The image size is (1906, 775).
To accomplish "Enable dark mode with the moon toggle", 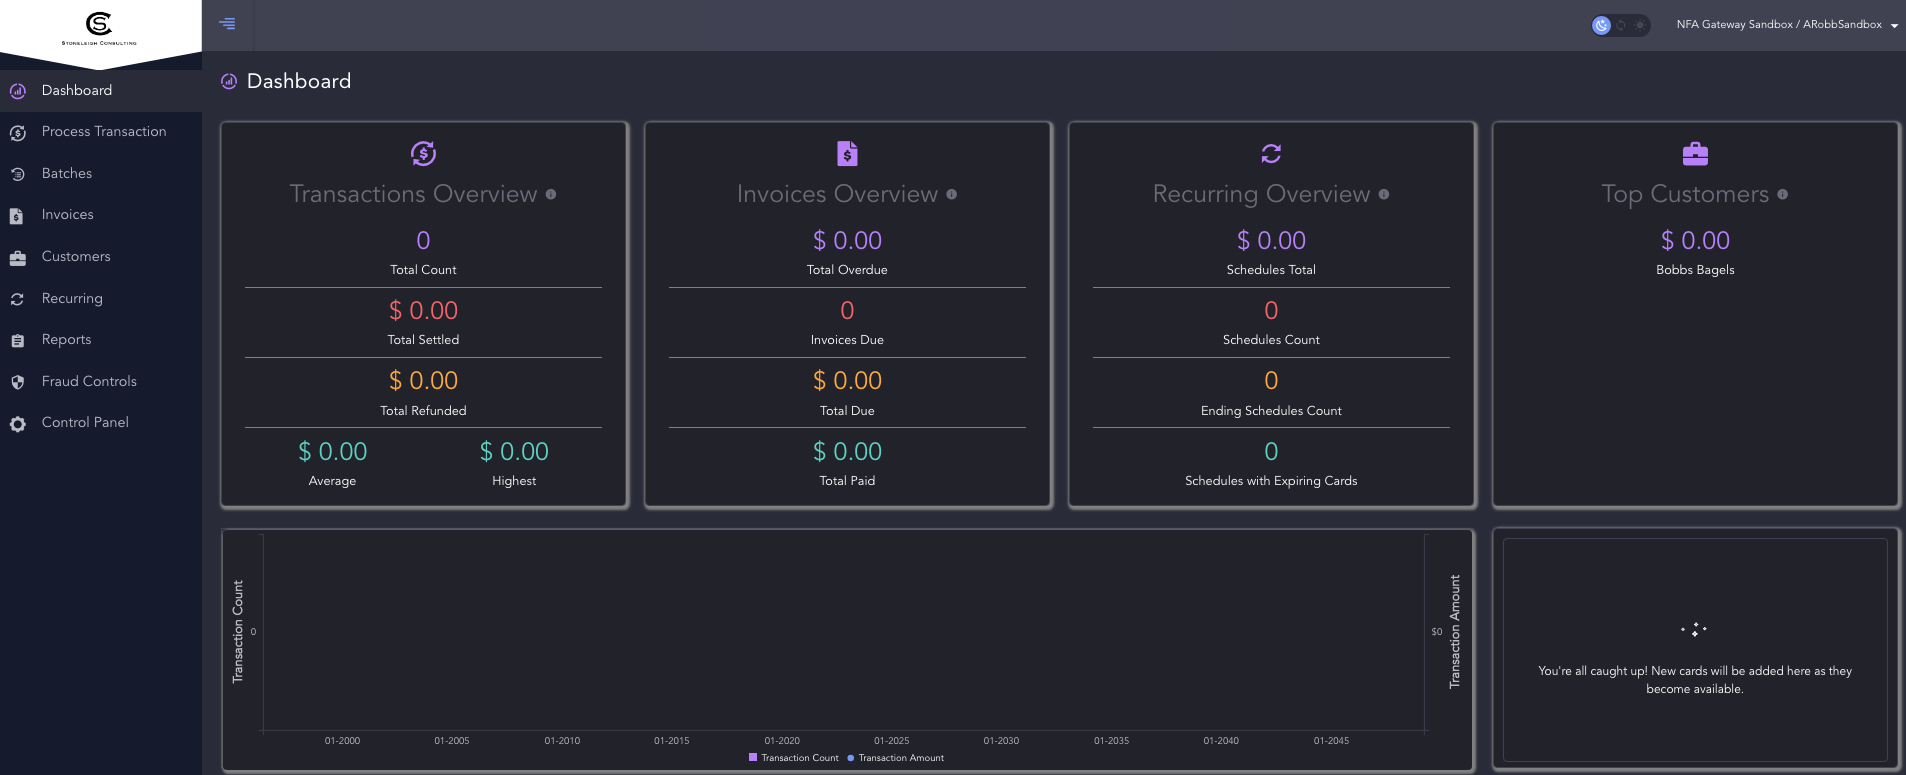I will (1602, 25).
